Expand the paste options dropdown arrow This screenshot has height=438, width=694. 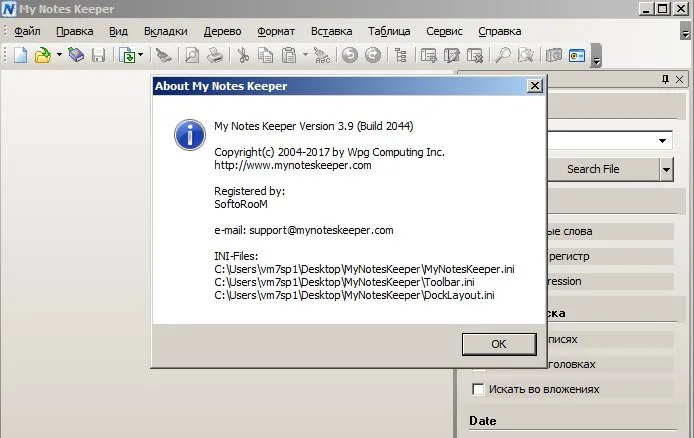click(x=305, y=55)
